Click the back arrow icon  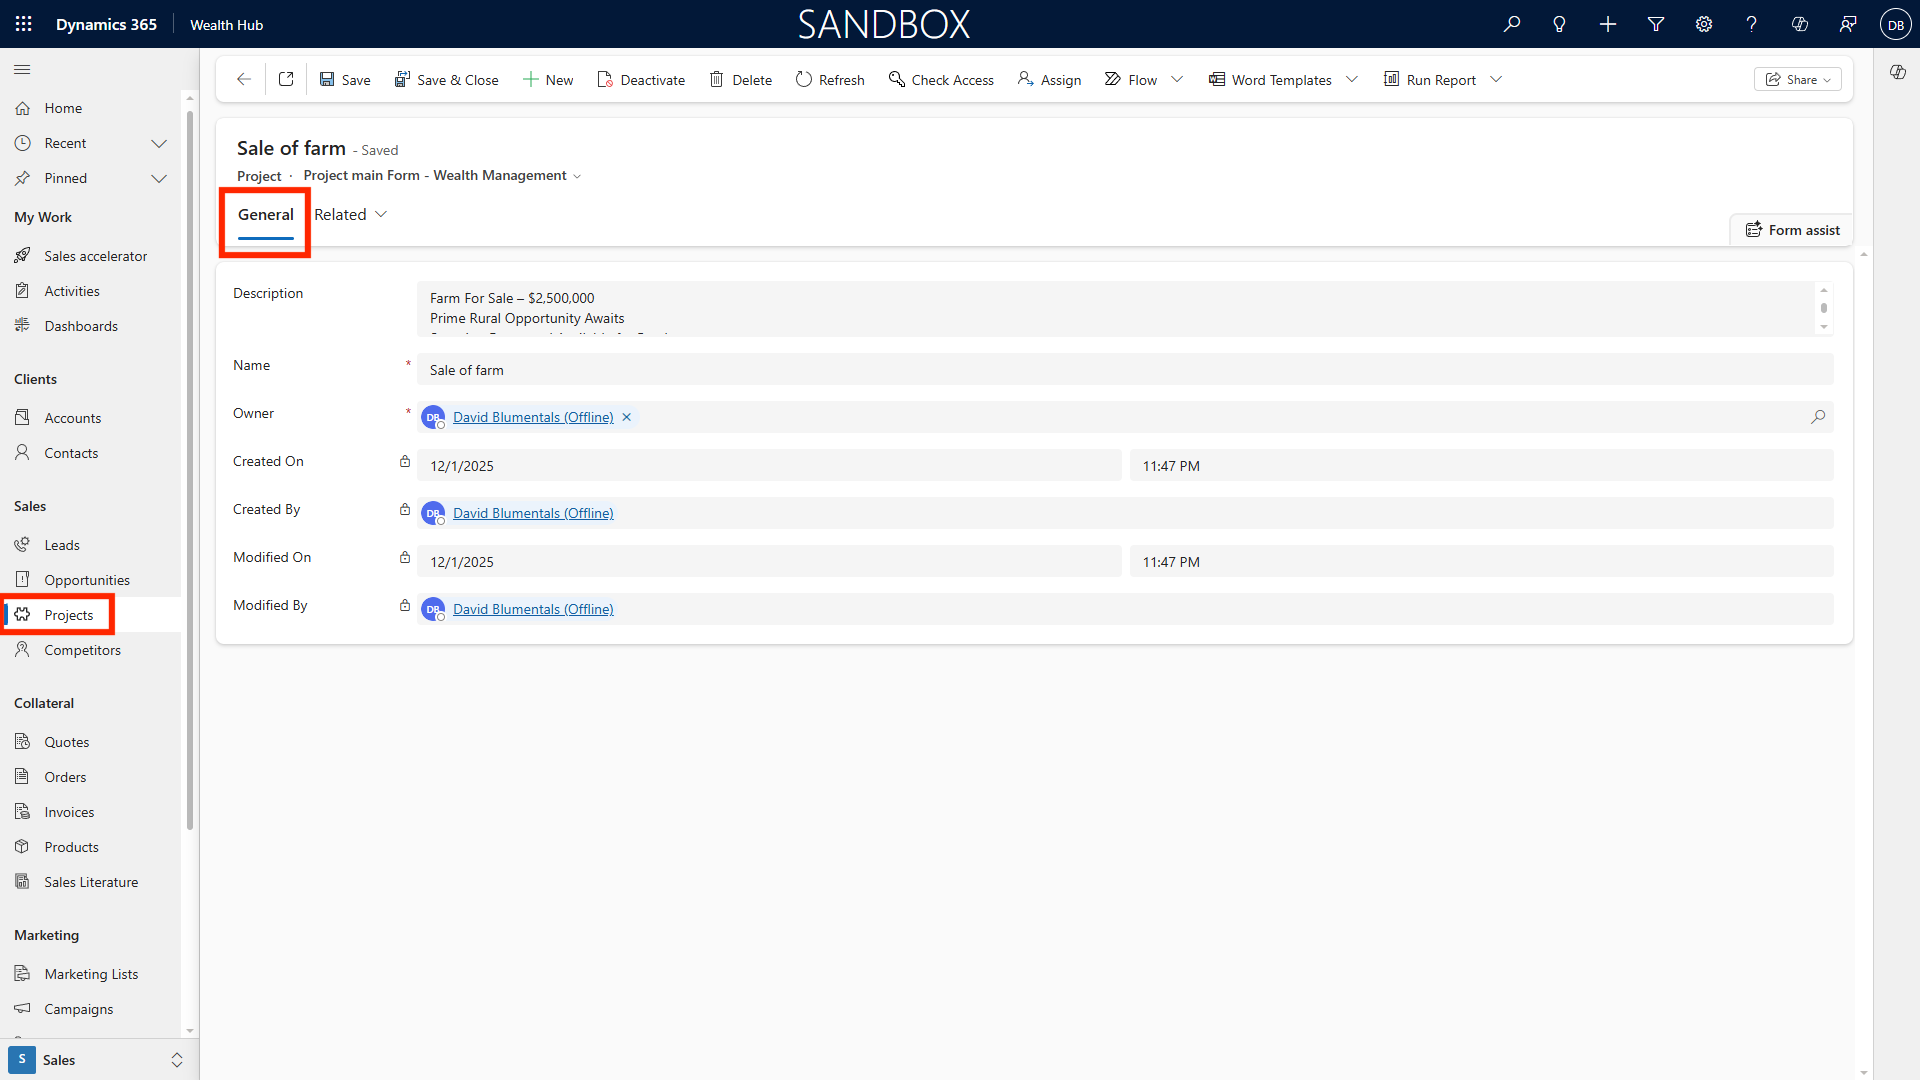[243, 79]
